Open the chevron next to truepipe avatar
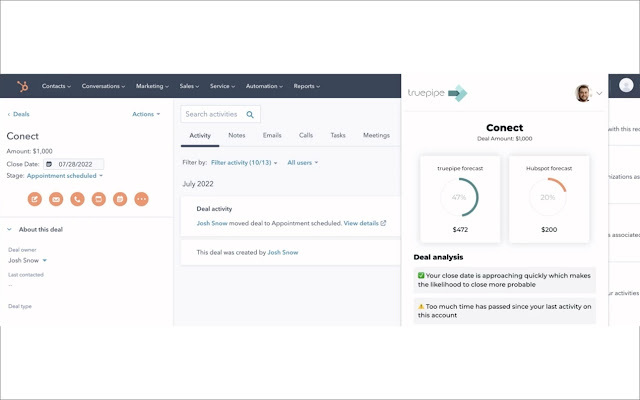The image size is (640, 400). click(599, 93)
